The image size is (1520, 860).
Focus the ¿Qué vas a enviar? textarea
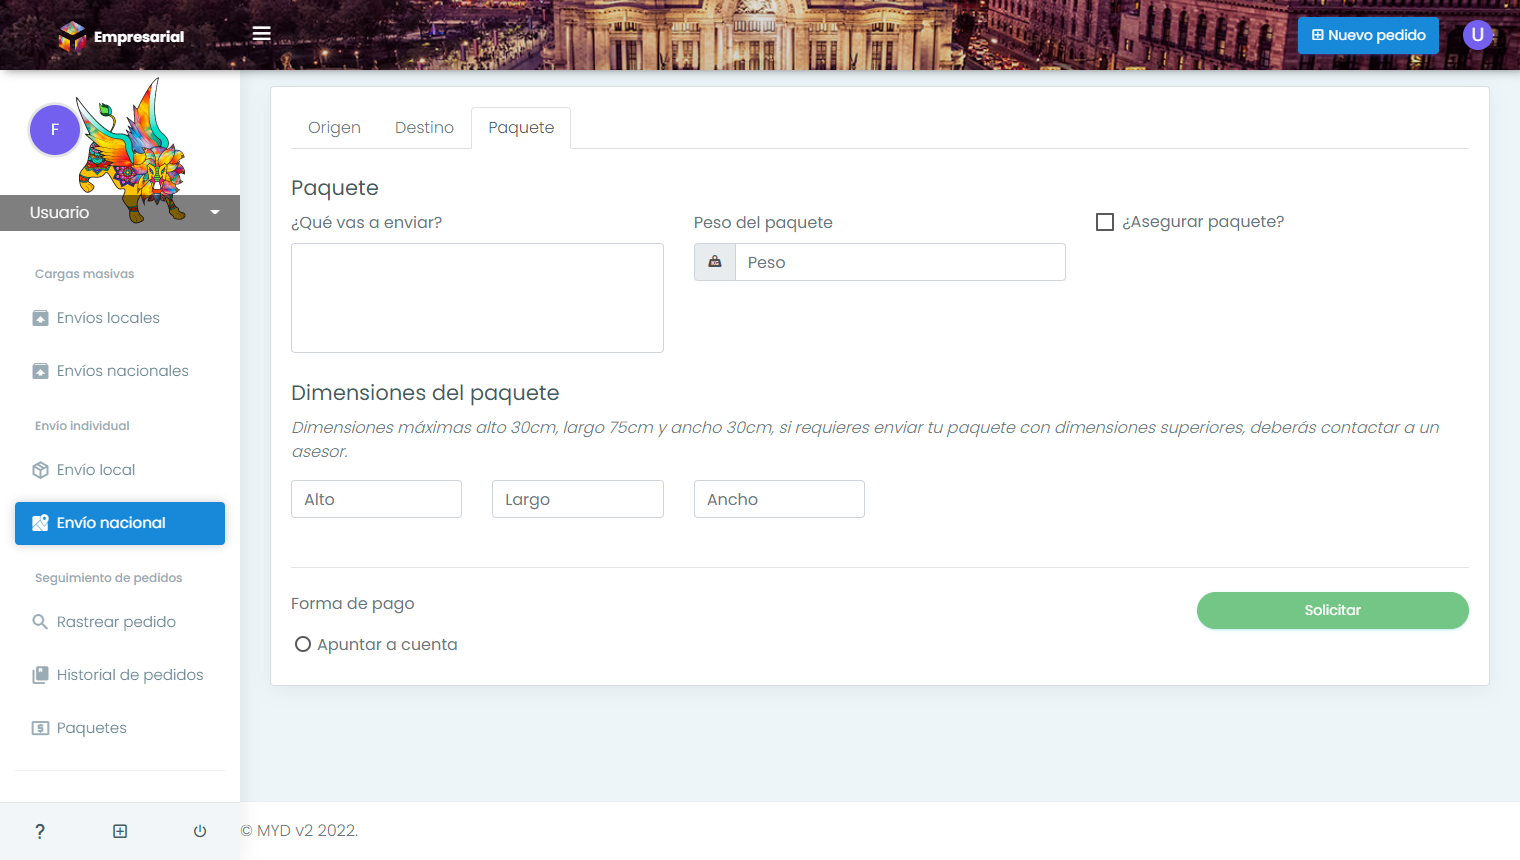point(477,298)
